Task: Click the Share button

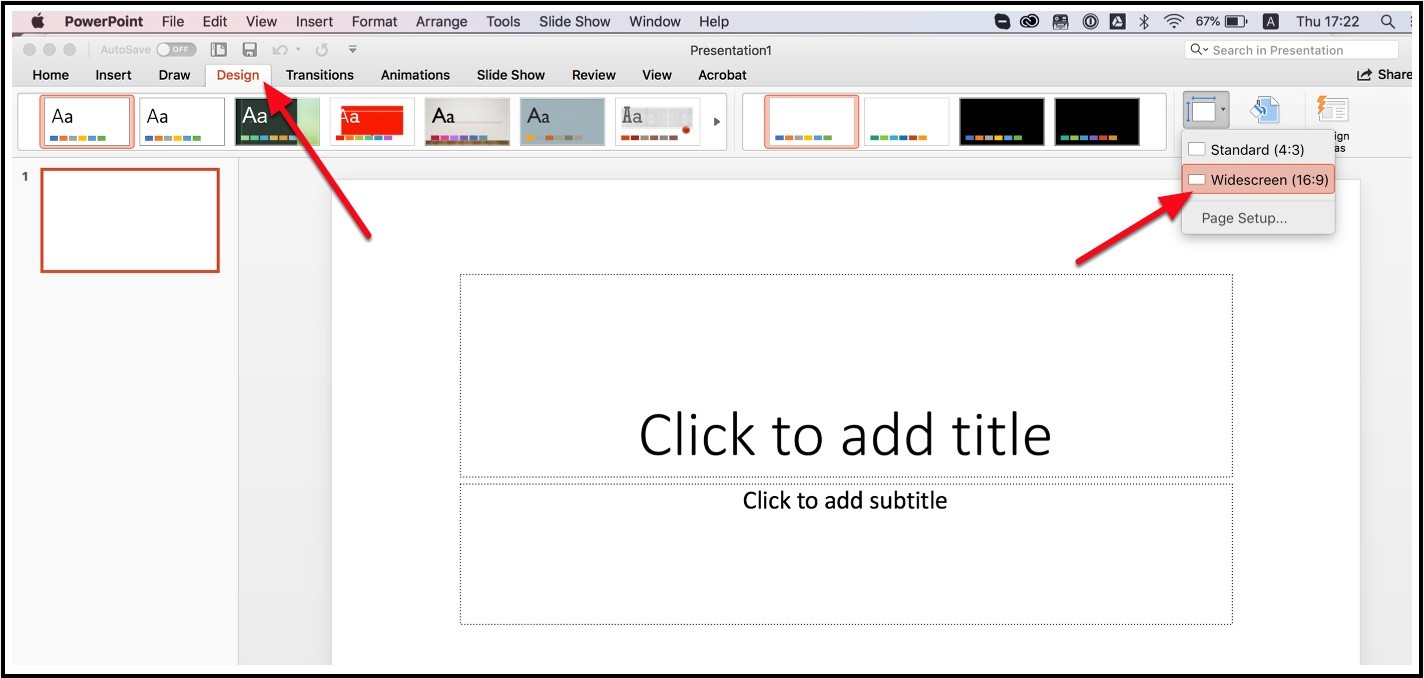Action: [1385, 75]
